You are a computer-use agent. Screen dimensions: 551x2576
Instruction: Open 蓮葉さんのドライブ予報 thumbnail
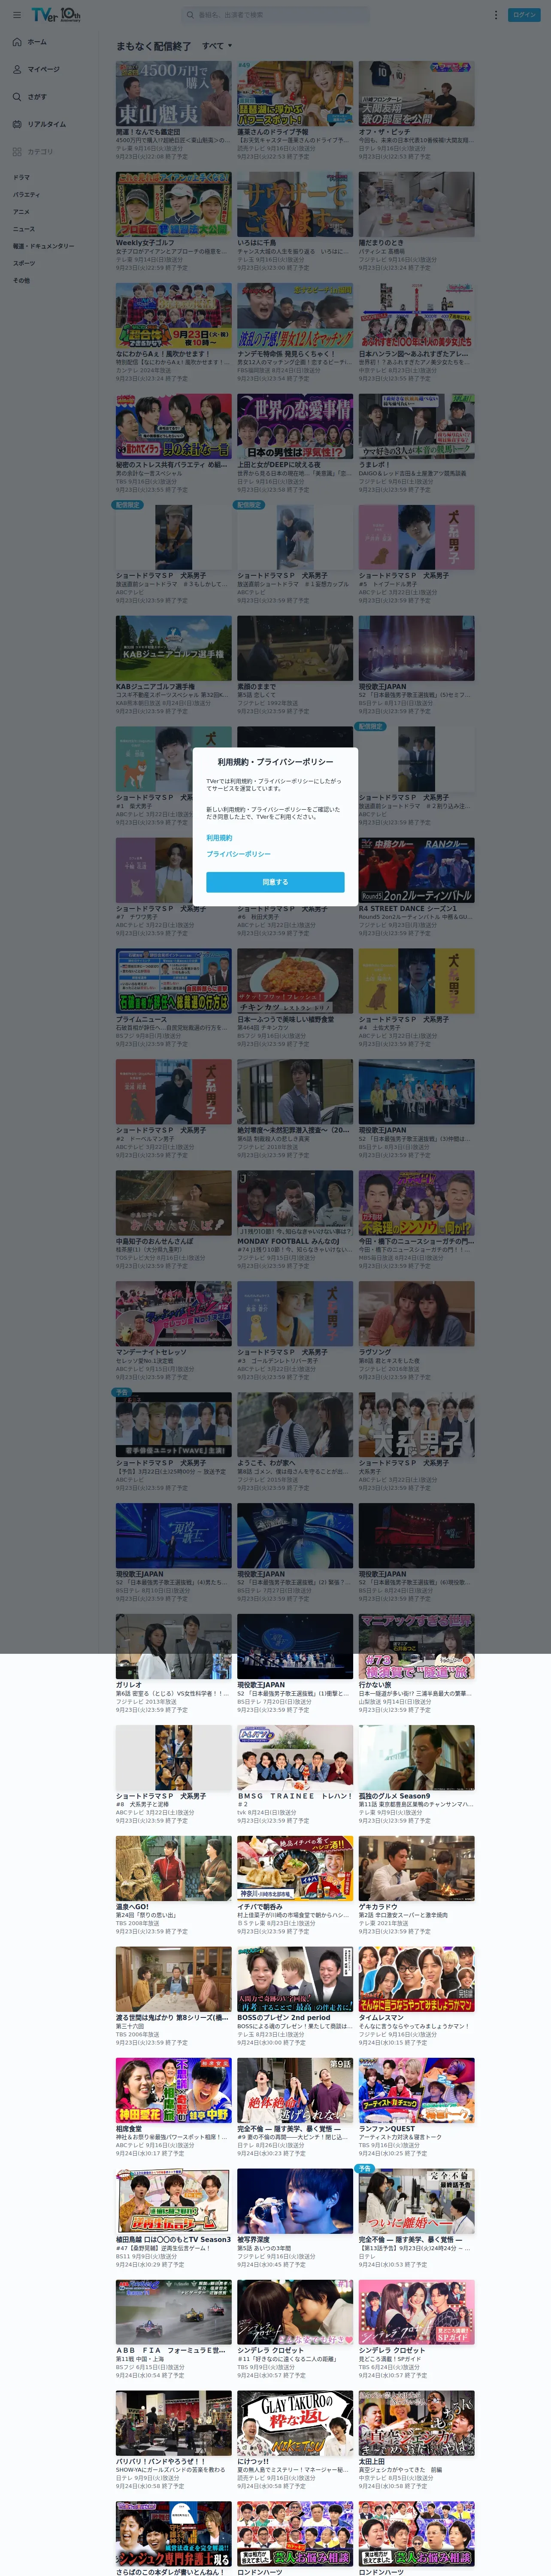click(295, 93)
